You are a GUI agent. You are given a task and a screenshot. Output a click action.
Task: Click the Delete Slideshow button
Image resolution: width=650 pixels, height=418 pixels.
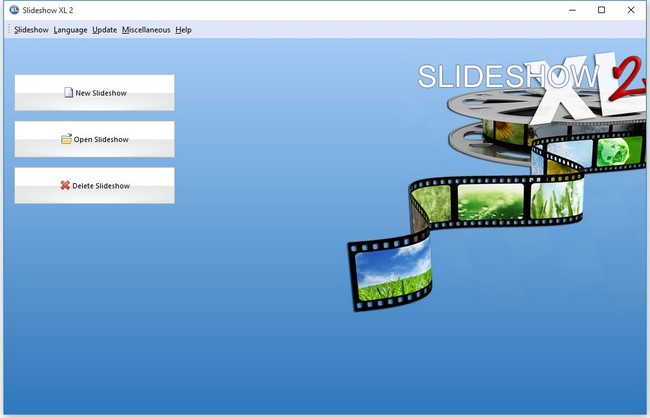click(x=95, y=186)
